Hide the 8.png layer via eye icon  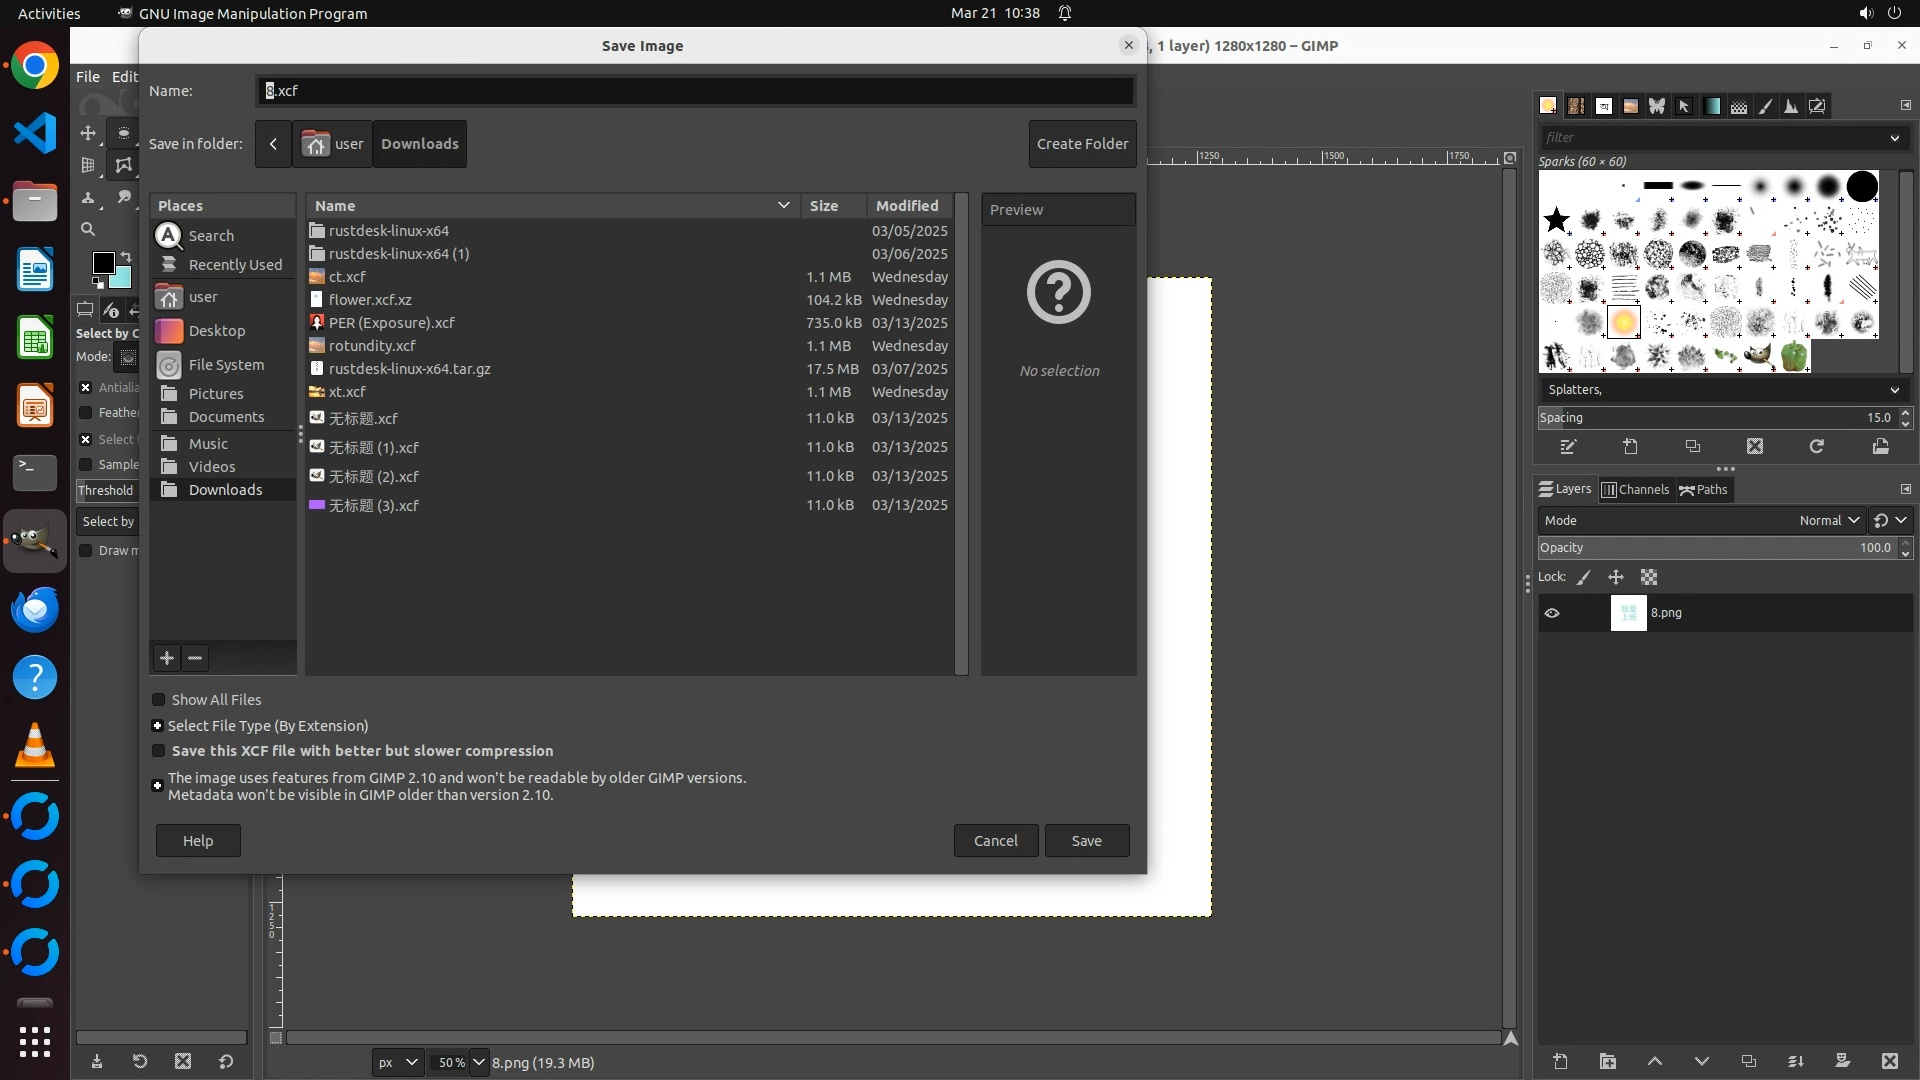(x=1552, y=613)
